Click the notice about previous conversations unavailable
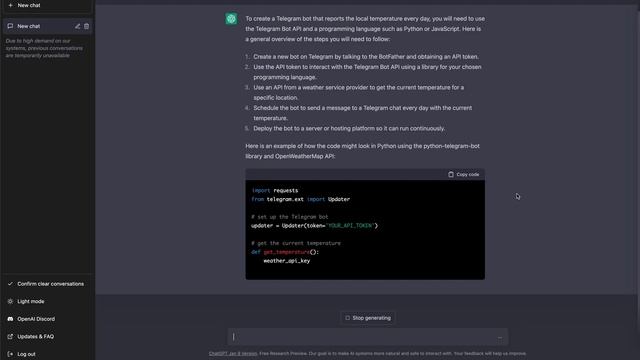 click(44, 48)
